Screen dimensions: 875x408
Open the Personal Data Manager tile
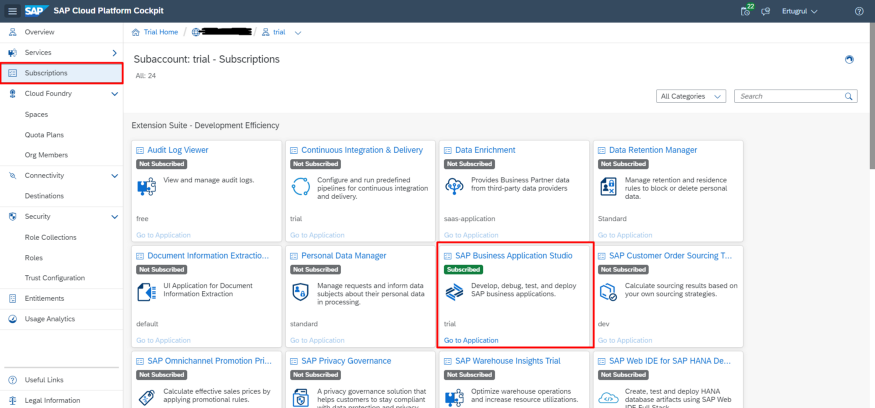point(344,256)
